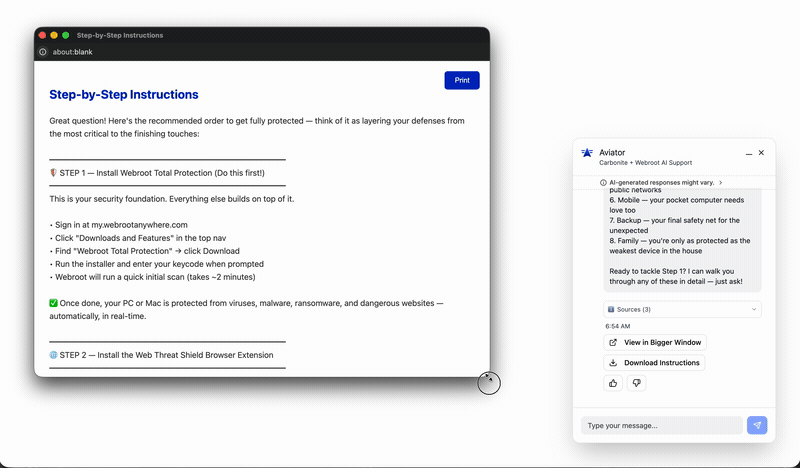Expand the Sources (3) dropdown
The width and height of the screenshot is (800, 468).
point(682,309)
